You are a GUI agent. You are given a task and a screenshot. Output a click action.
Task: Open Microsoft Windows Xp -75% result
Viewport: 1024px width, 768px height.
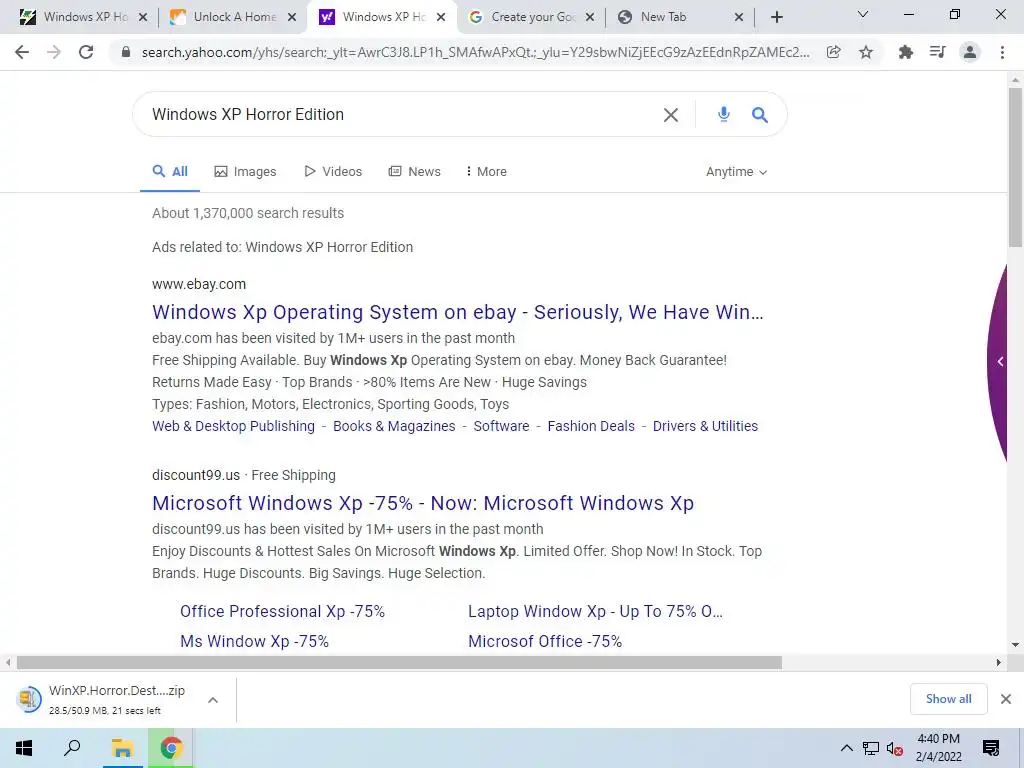pyautogui.click(x=423, y=503)
